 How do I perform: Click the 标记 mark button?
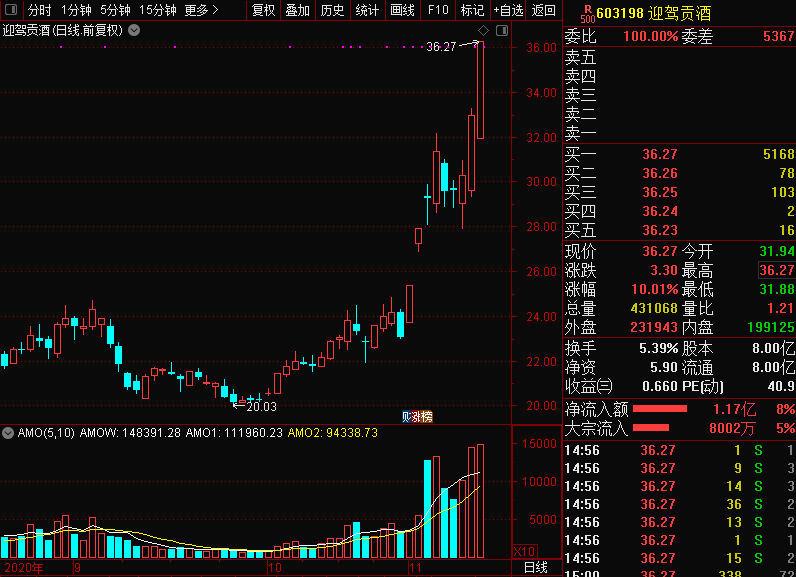pyautogui.click(x=472, y=10)
